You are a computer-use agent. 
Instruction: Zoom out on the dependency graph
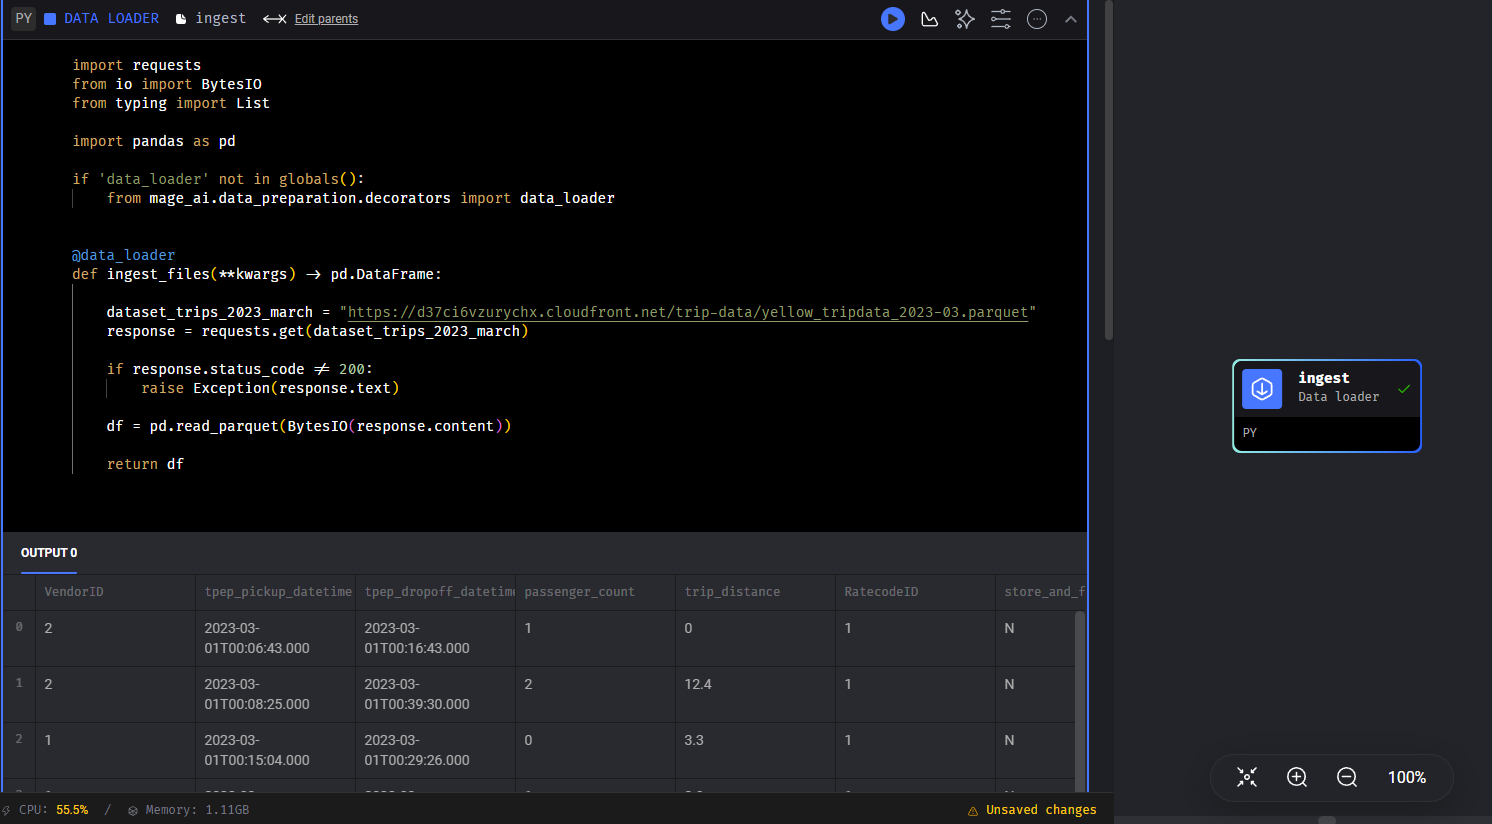pos(1347,777)
